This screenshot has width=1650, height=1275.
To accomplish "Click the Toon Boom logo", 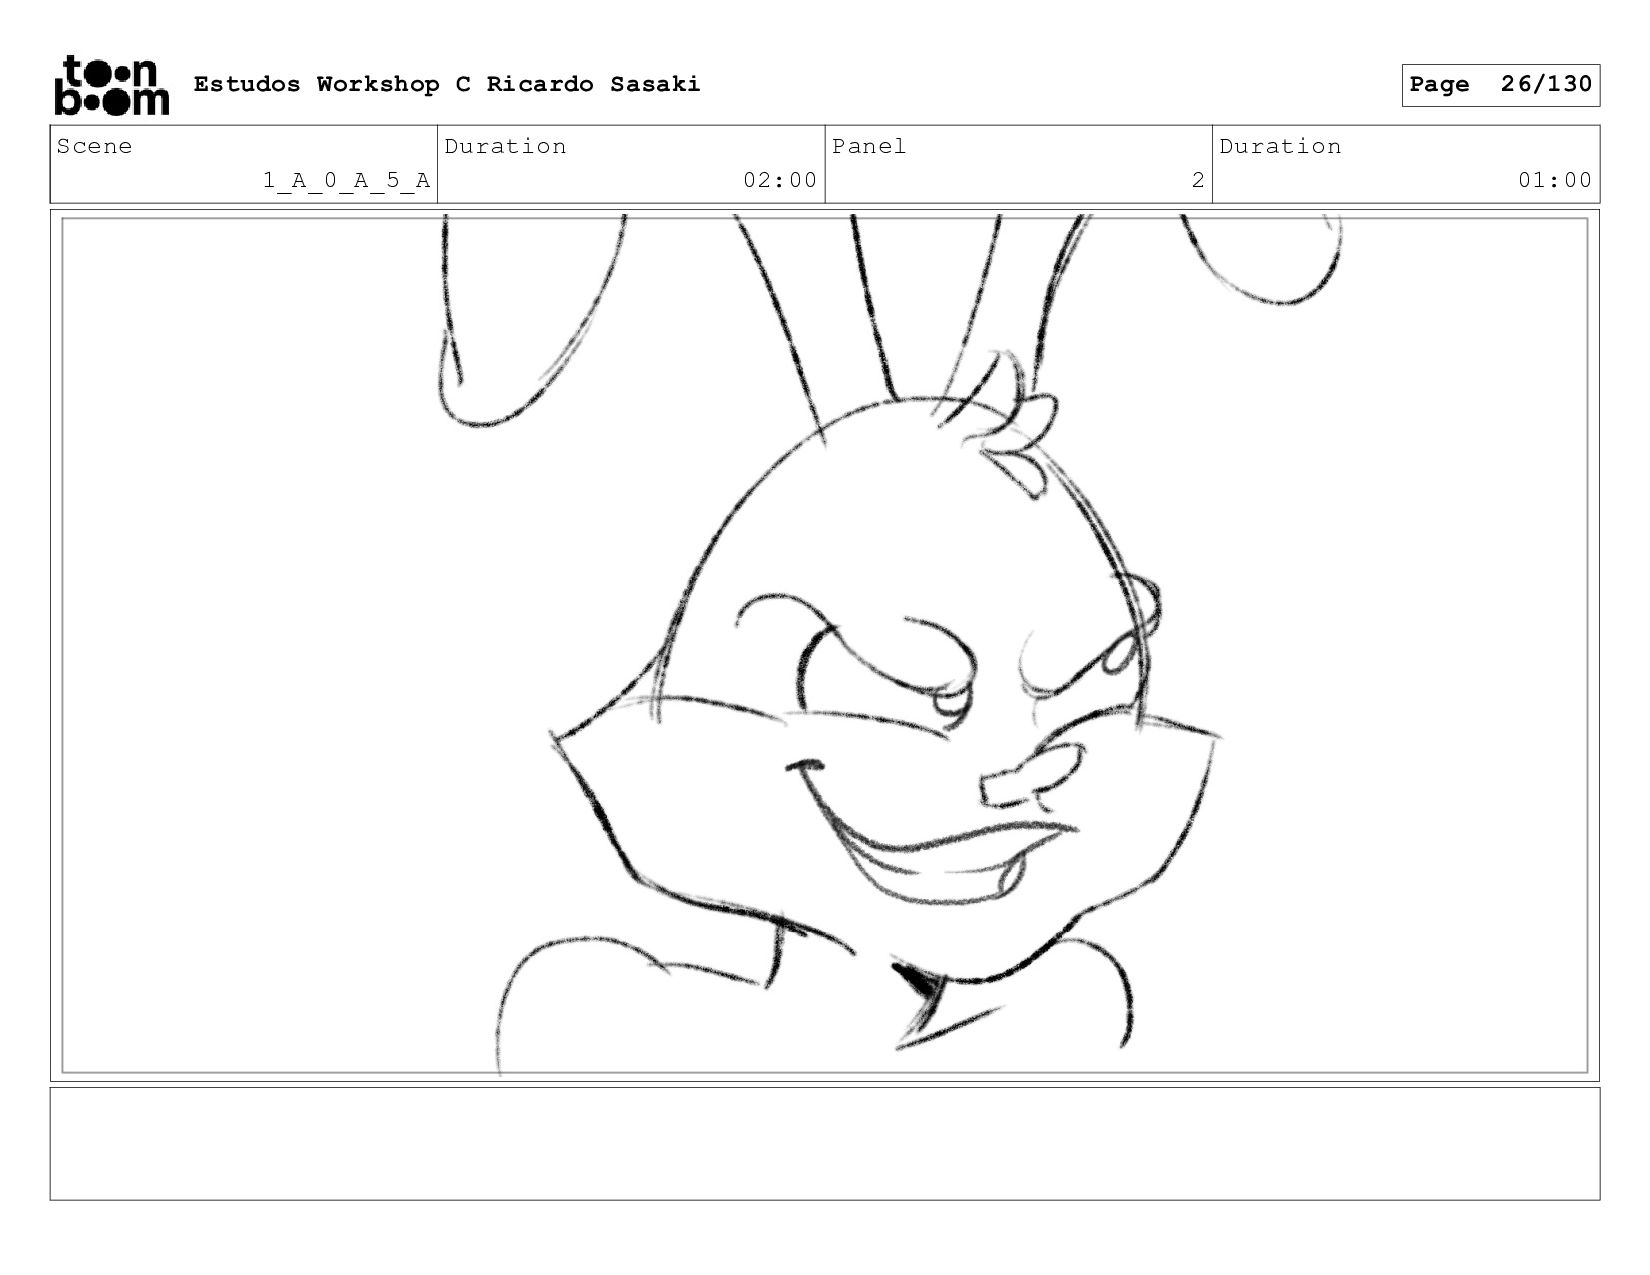I will 111,85.
